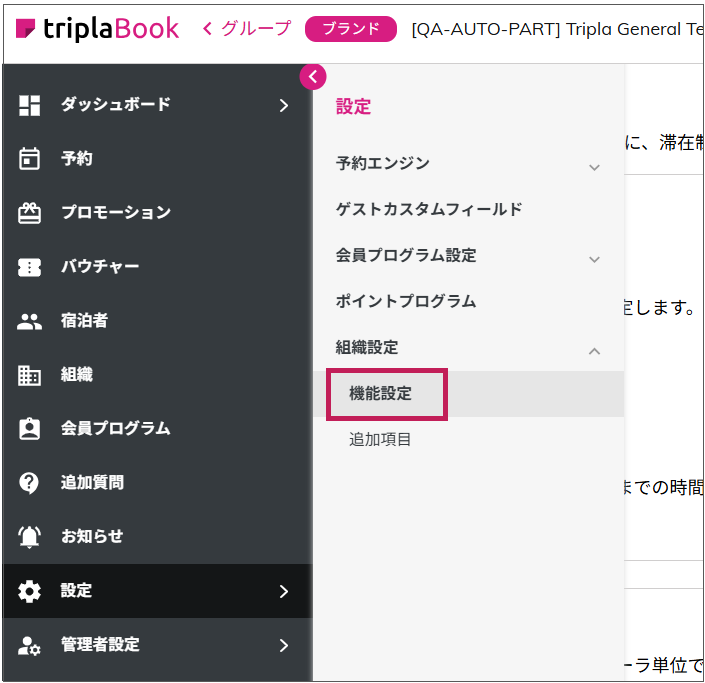
Task: Expand the 会員プログラム設定 chevron
Action: click(594, 259)
